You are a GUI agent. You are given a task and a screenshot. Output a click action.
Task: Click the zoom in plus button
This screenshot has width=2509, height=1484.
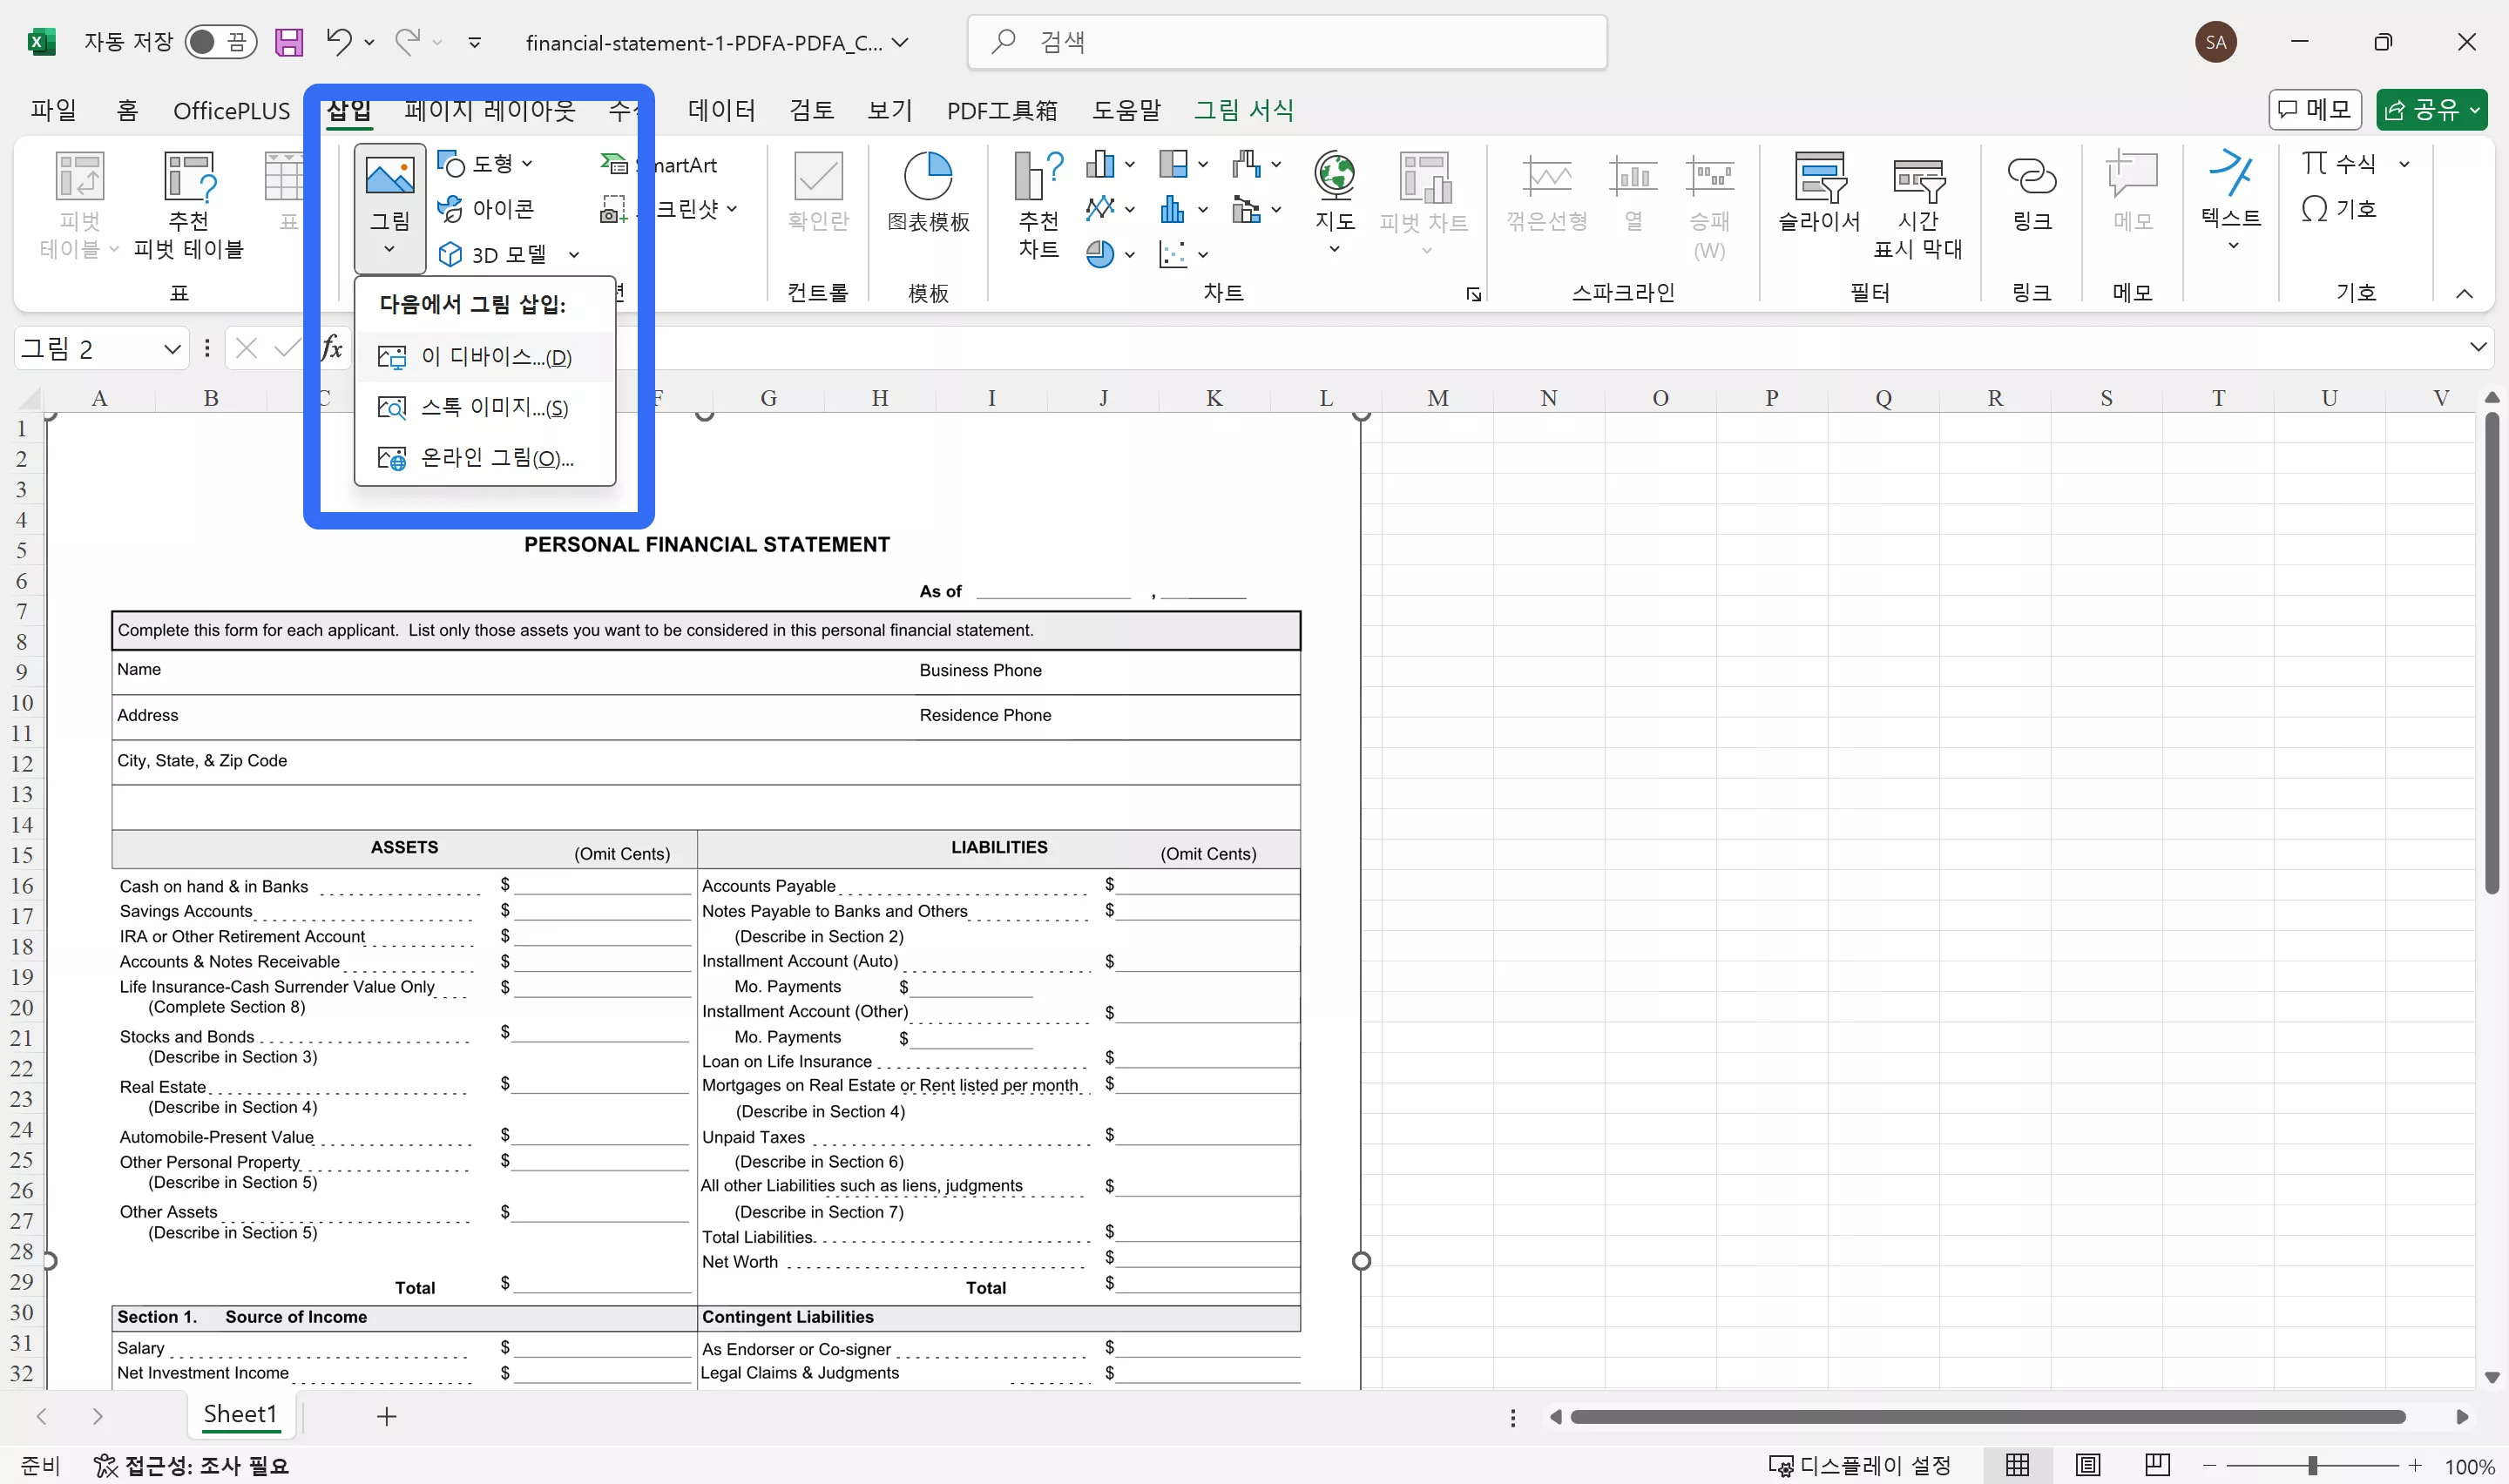(x=2415, y=1465)
